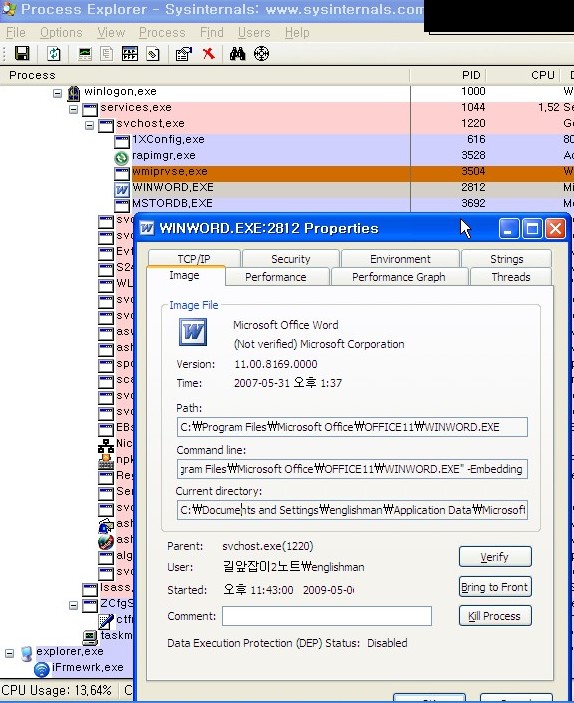
Task: Select the Image tab
Action: 184,275
